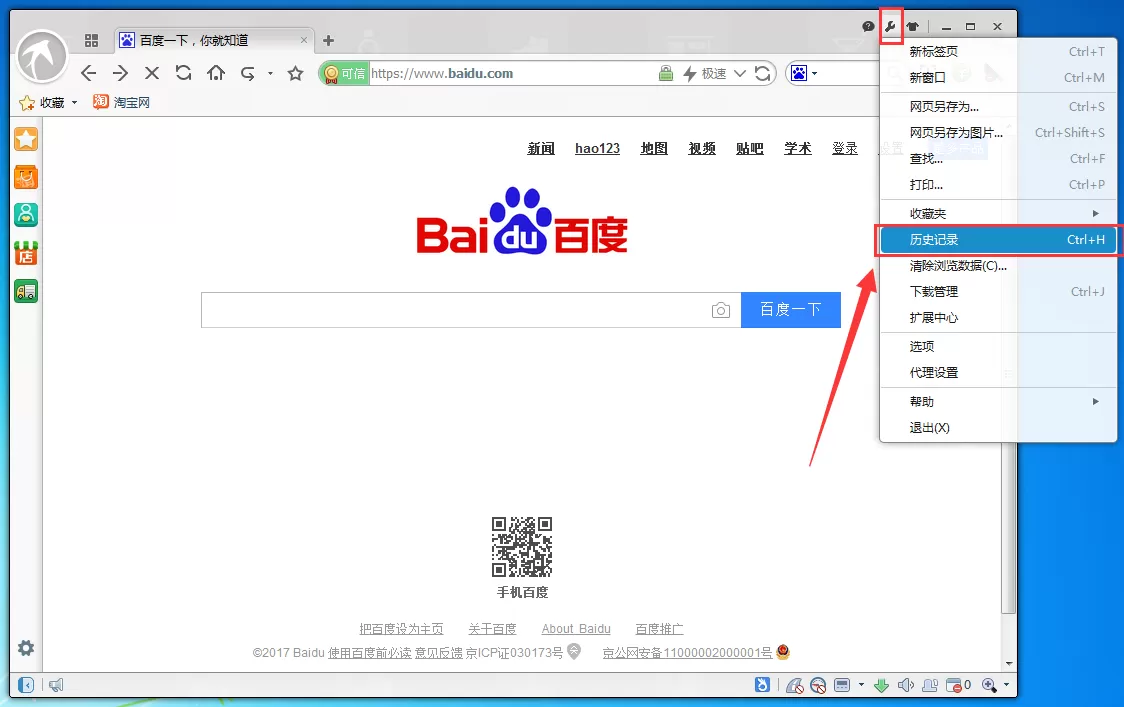Open the sidebar favorites star icon
Viewport: 1124px width, 707px height.
click(26, 139)
